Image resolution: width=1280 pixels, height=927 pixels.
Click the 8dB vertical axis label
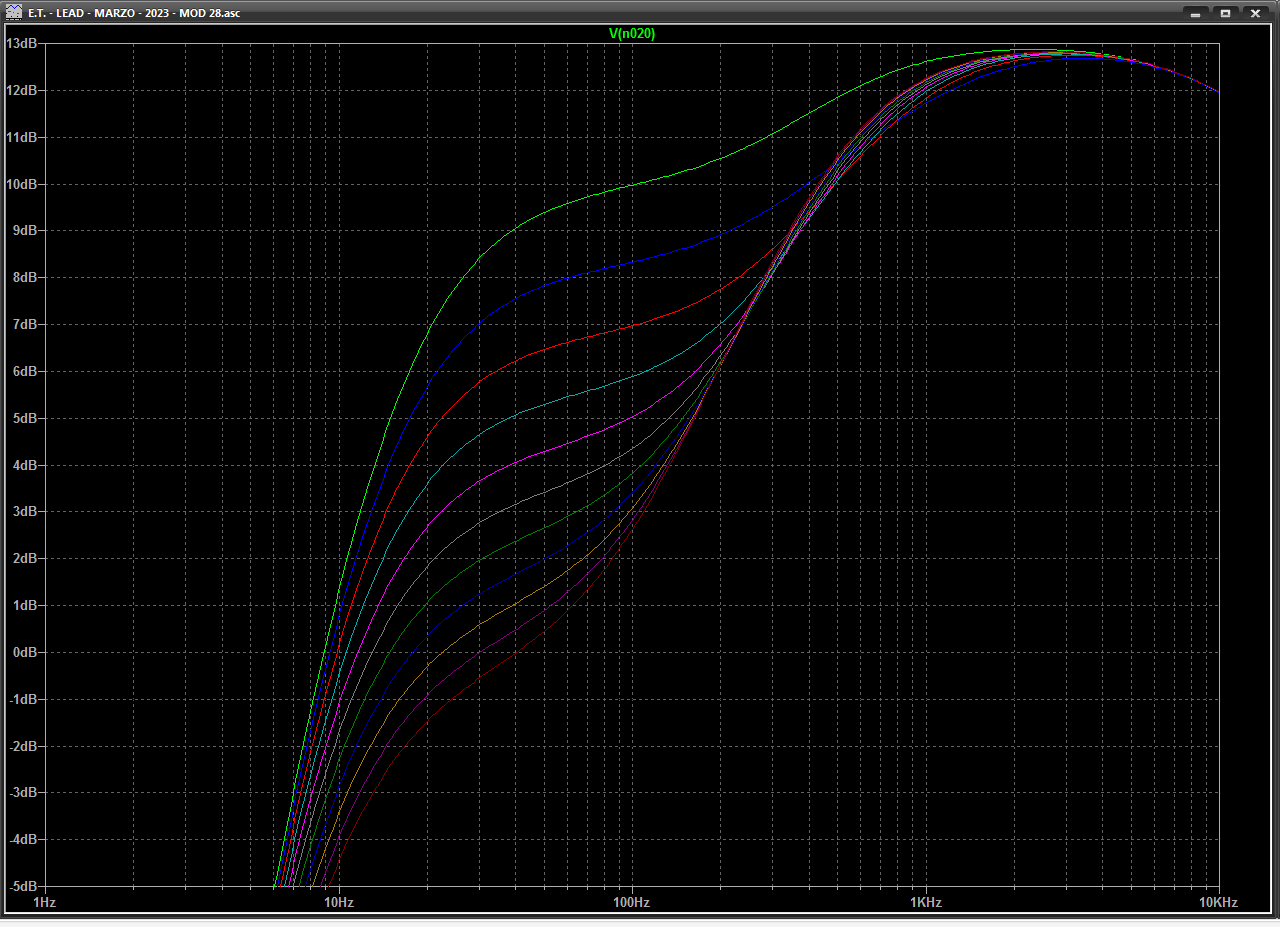[24, 277]
